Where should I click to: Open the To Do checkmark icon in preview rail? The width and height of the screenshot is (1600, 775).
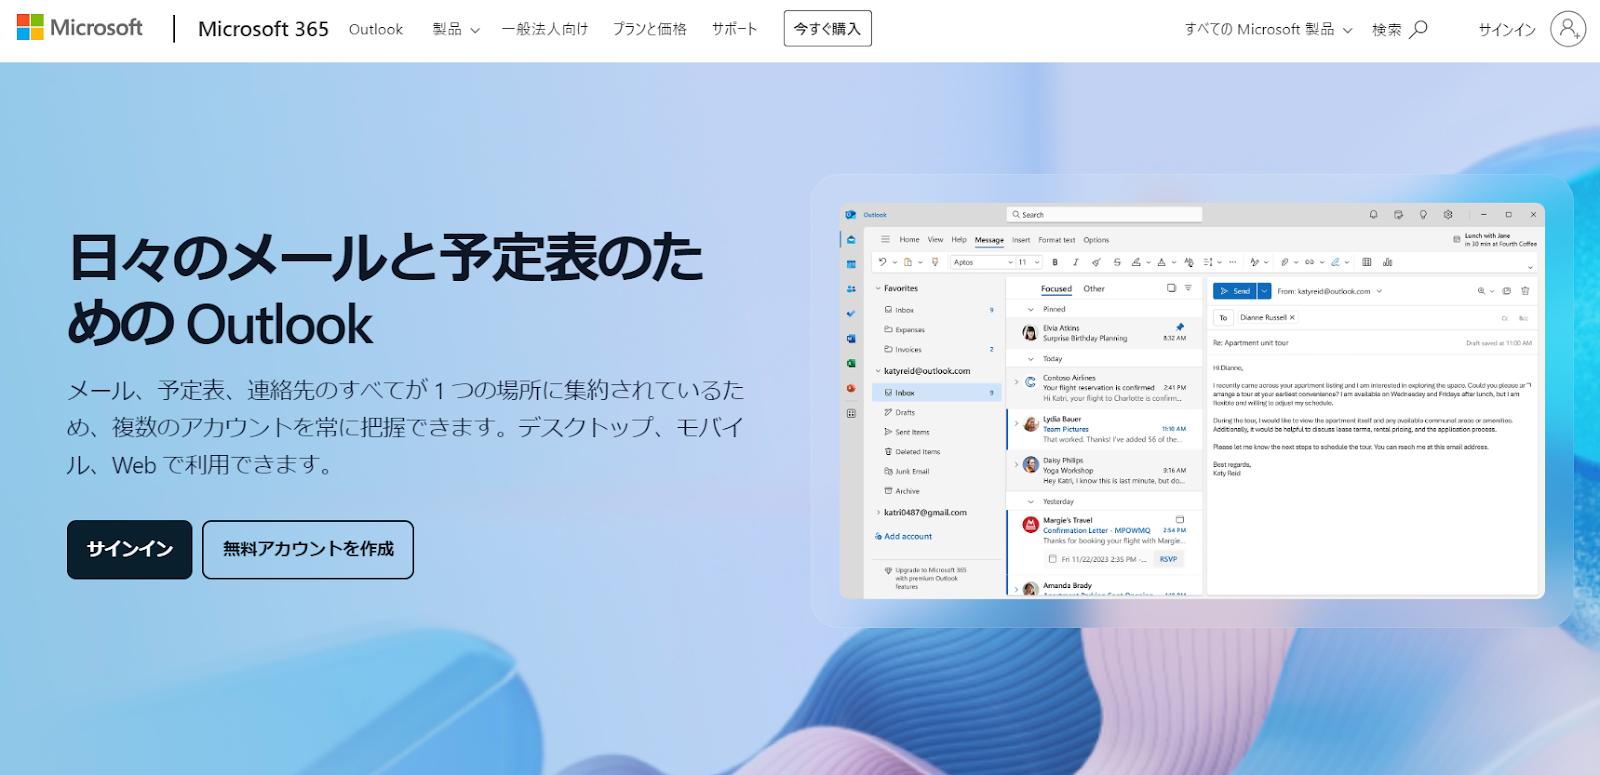point(851,313)
